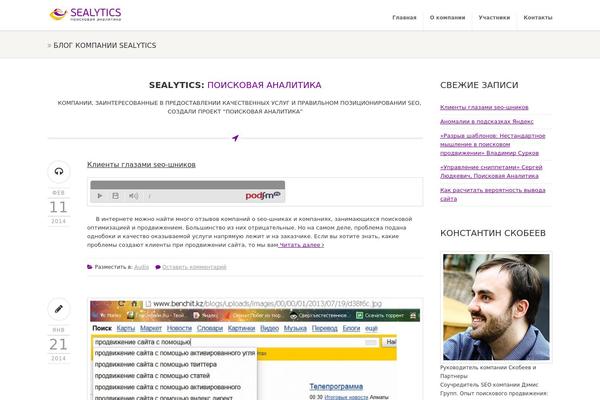Viewport: 600px width, 400px height.
Task: Open sidebar link «Разрыв шаблонов» Владимир Сурков
Action: pyautogui.click(x=492, y=144)
